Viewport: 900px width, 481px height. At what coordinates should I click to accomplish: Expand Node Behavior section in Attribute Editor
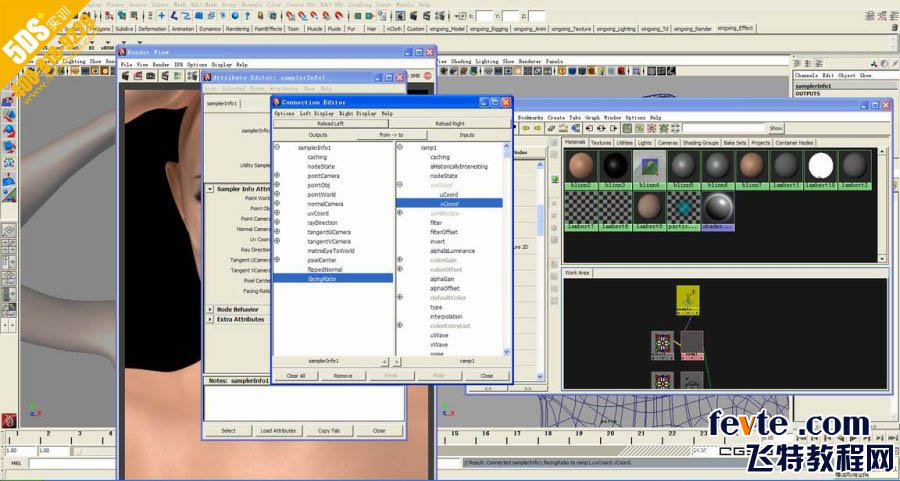(211, 309)
